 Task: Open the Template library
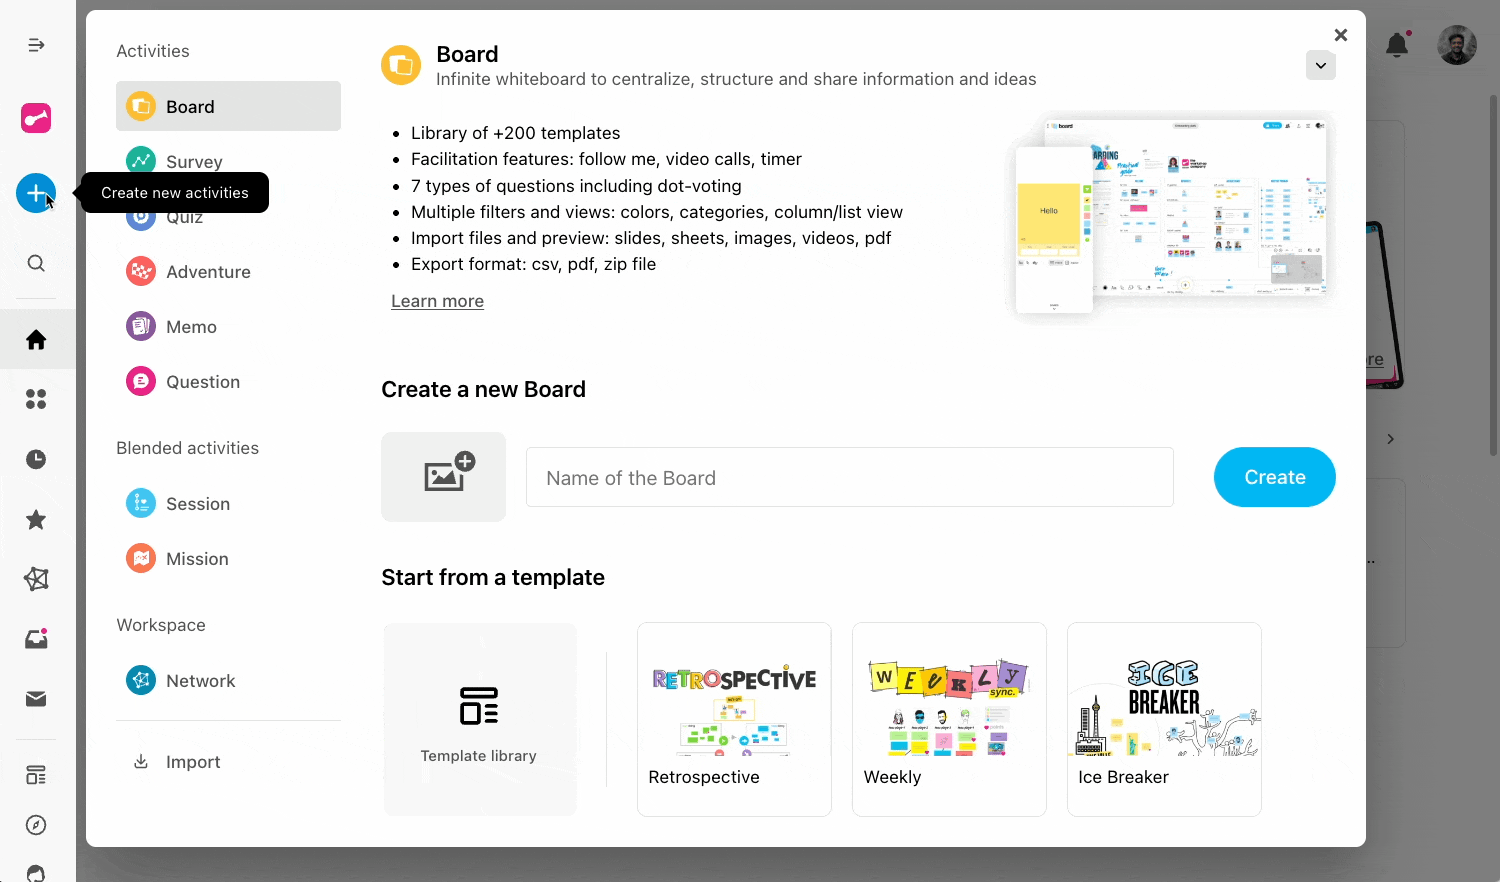tap(479, 719)
